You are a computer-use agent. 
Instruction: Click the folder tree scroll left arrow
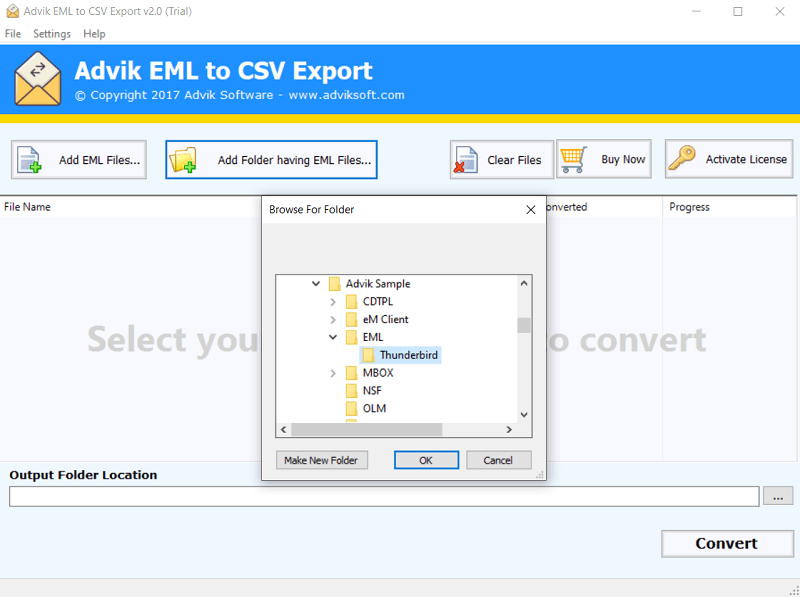pyautogui.click(x=284, y=430)
